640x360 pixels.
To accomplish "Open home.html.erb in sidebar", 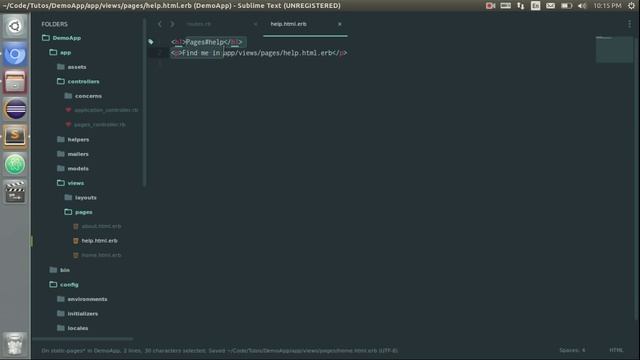I will coord(97,255).
